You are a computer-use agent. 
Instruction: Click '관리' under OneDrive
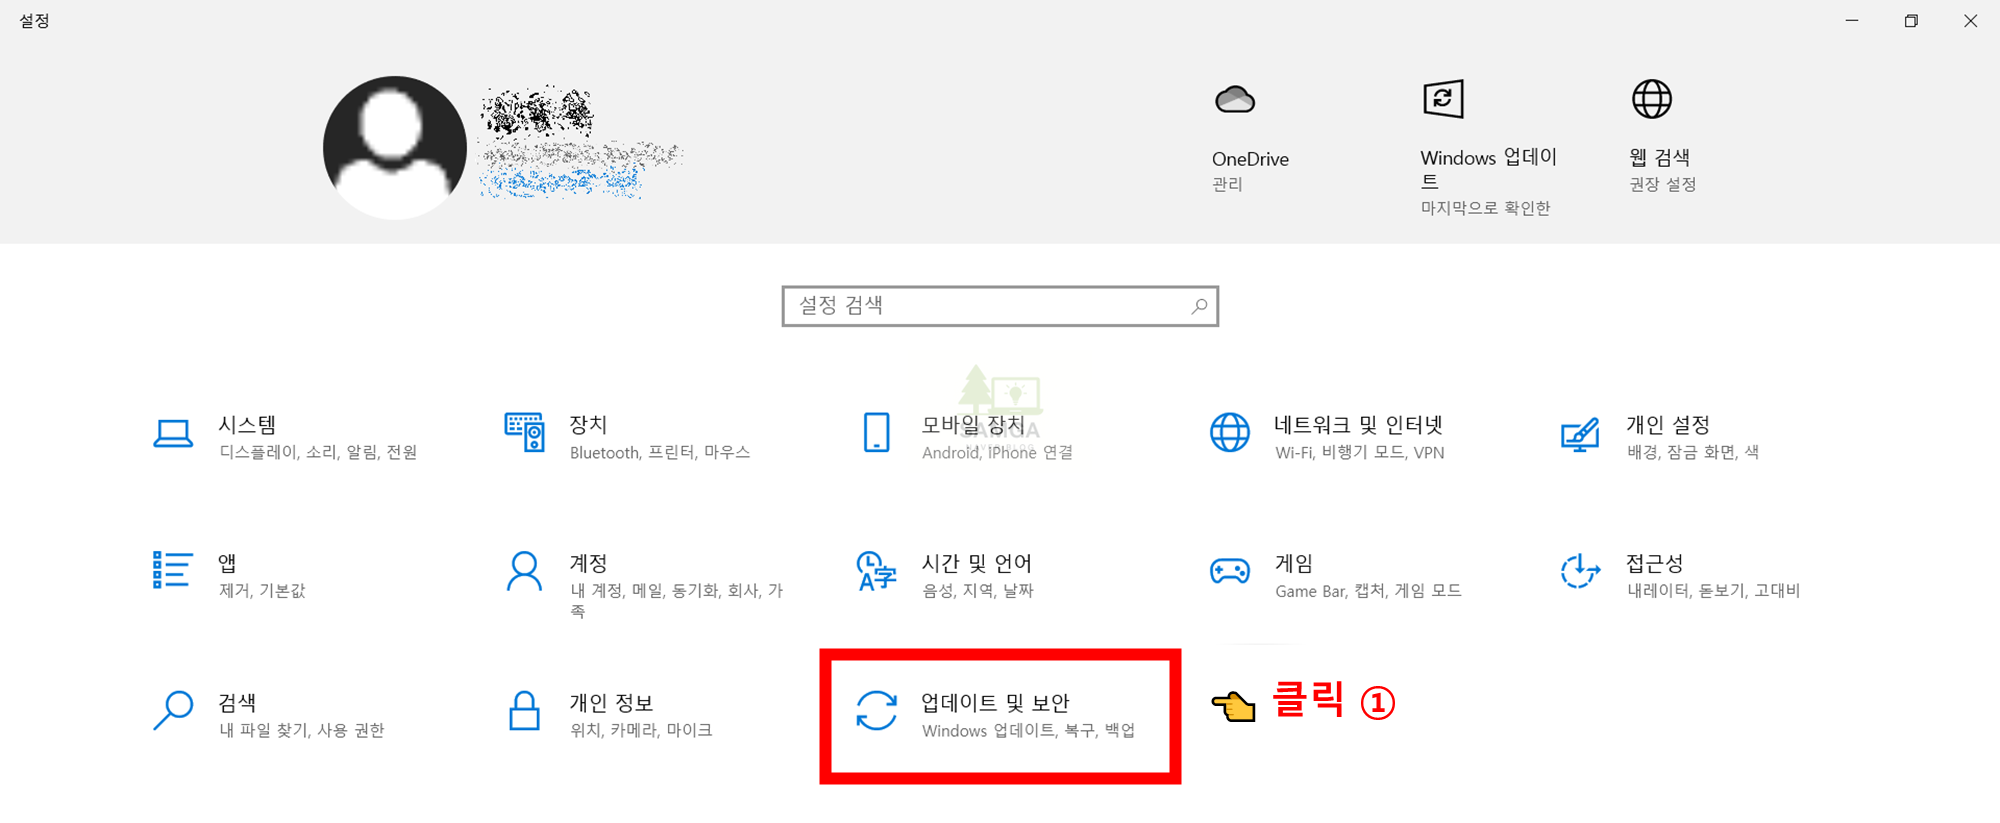pos(1227,184)
